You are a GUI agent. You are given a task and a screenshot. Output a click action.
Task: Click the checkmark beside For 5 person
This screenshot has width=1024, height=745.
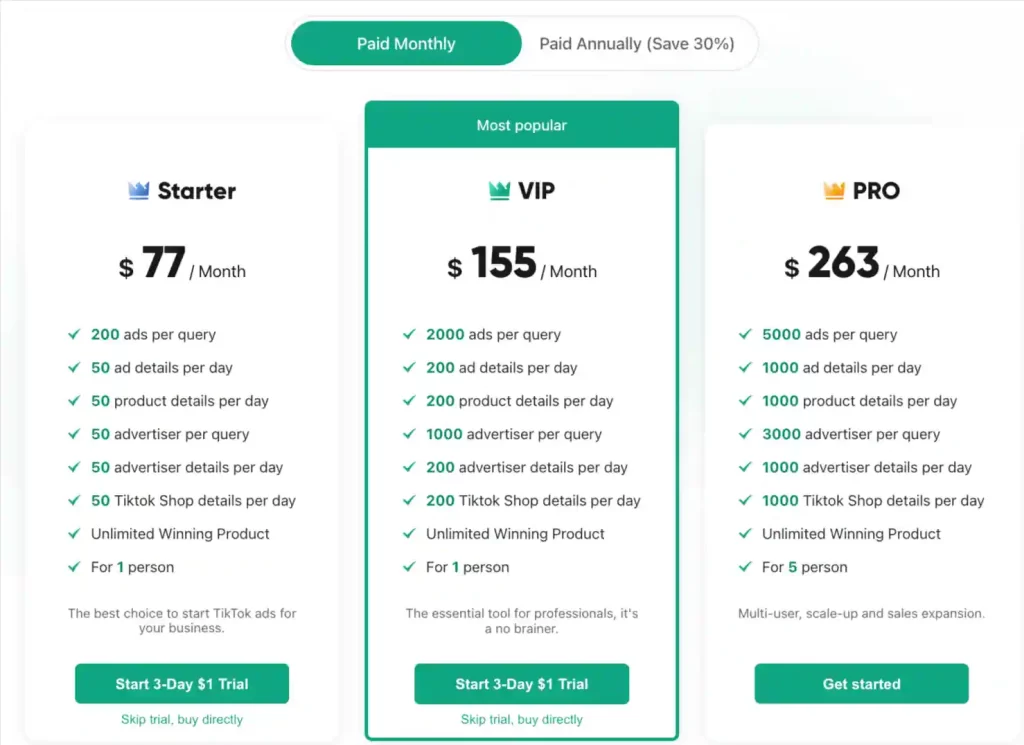click(x=745, y=567)
